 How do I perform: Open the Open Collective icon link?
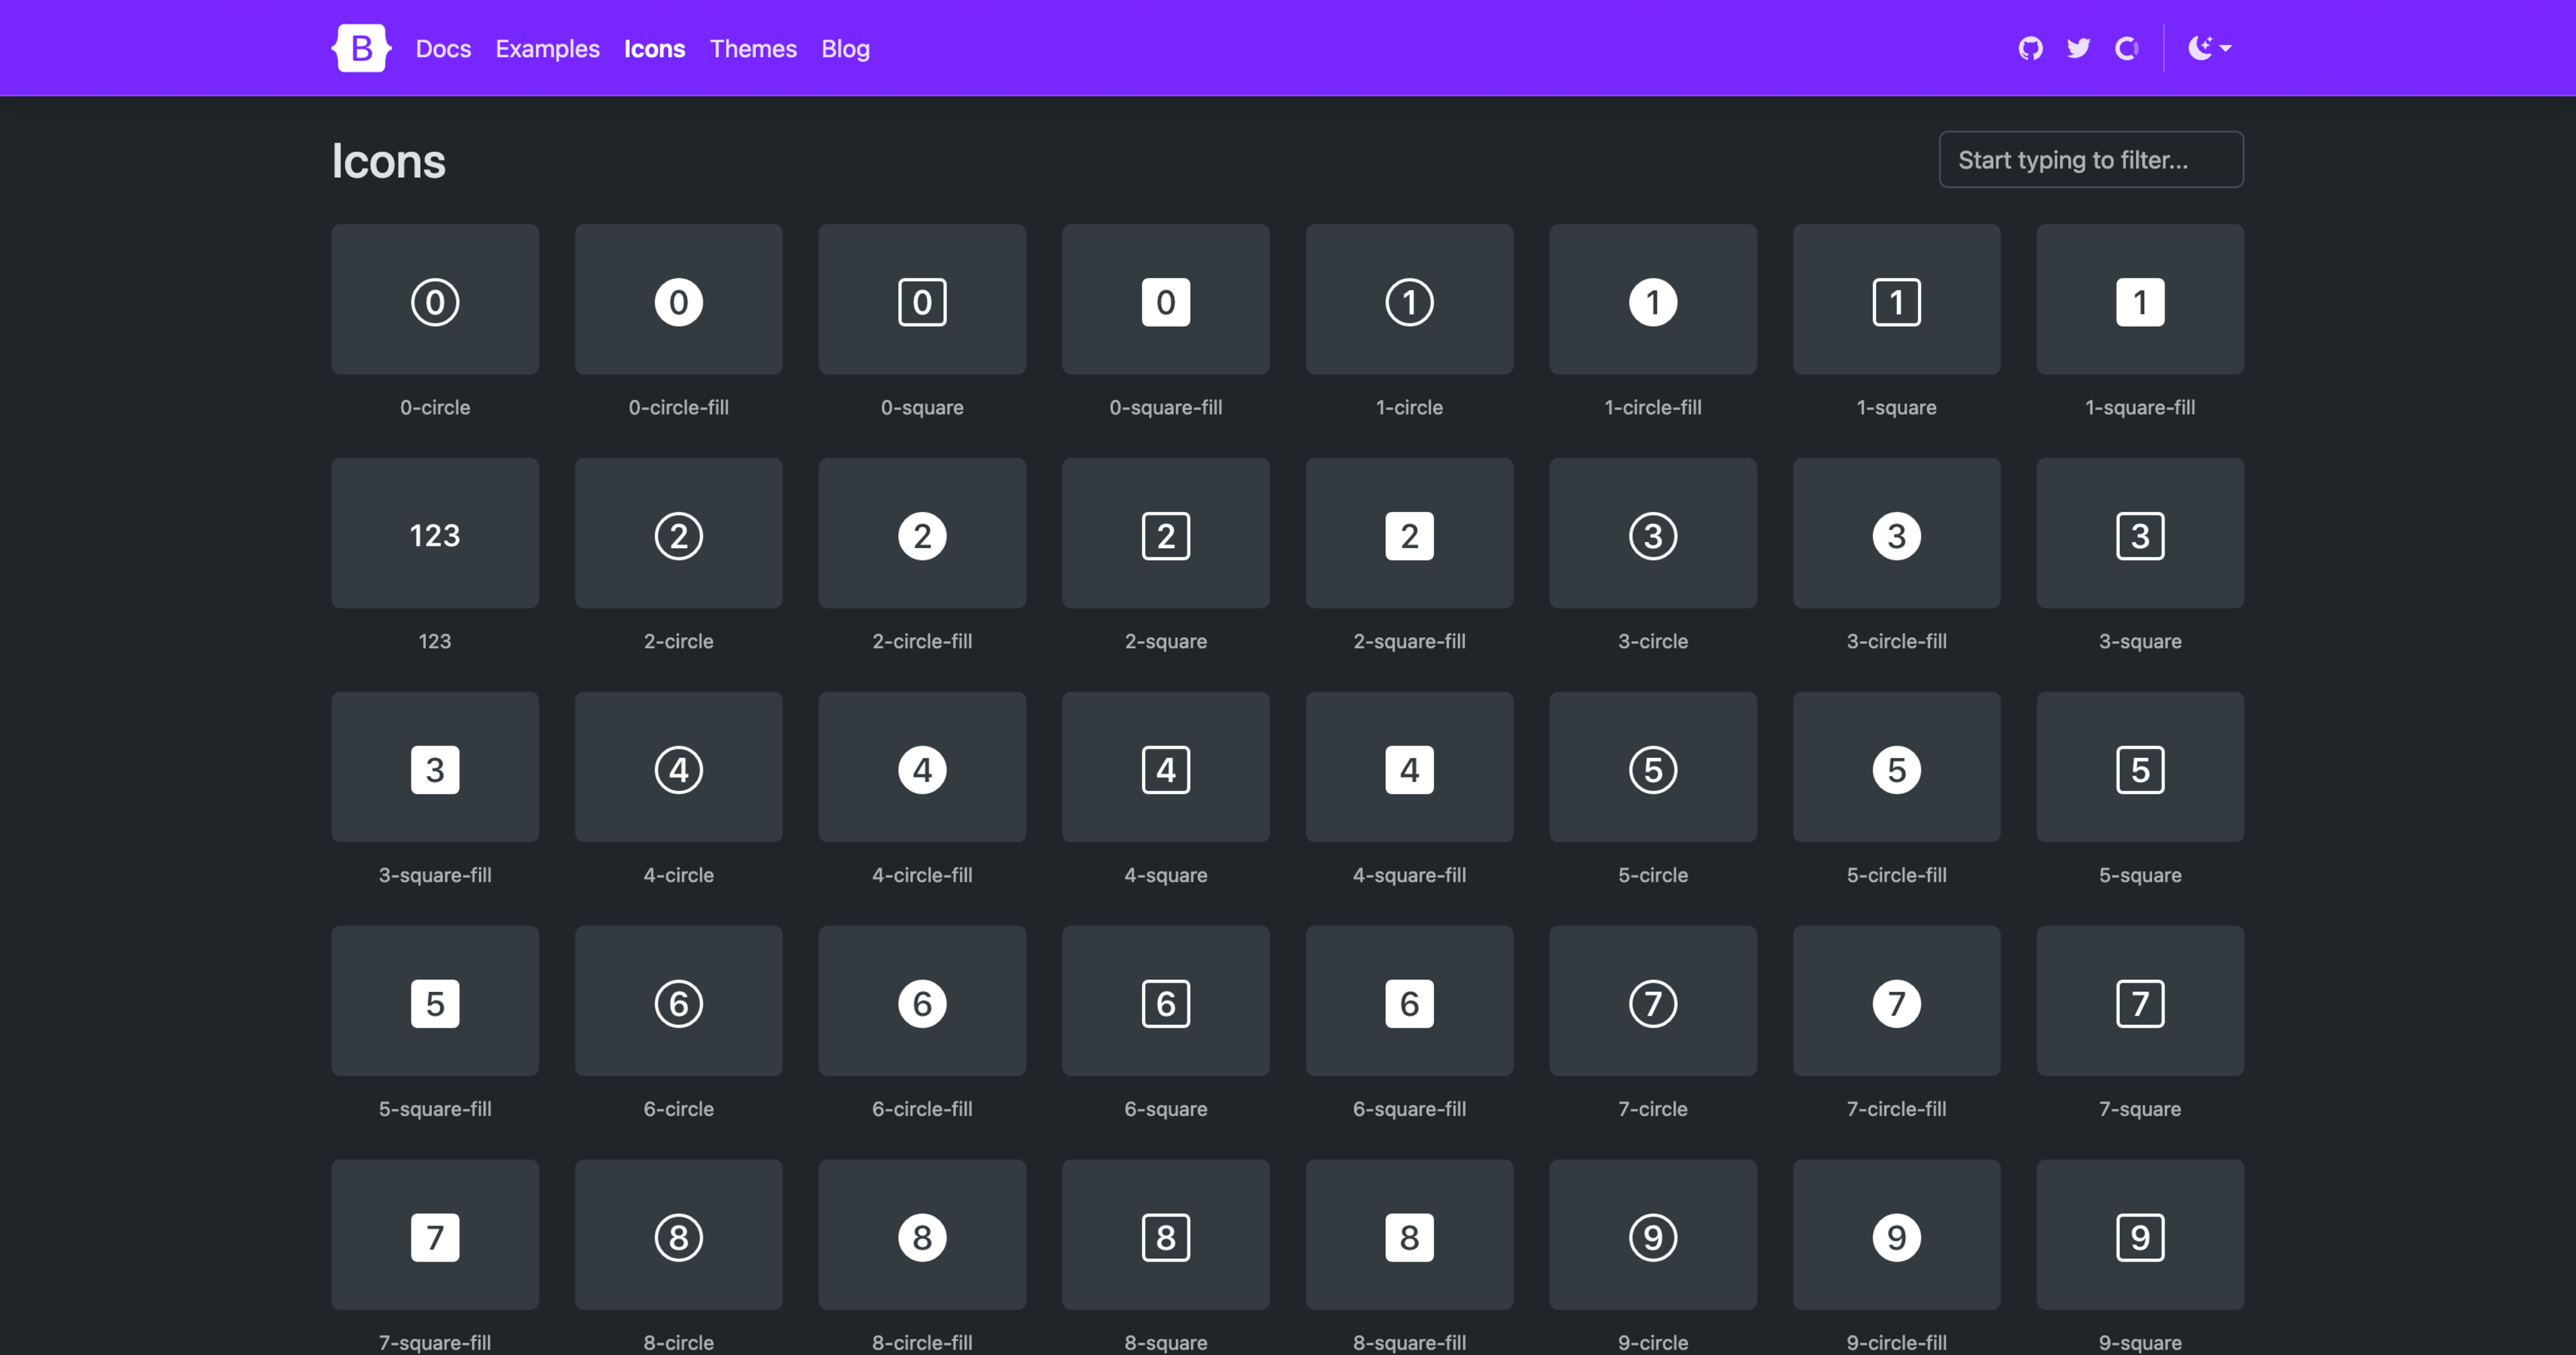(2127, 48)
